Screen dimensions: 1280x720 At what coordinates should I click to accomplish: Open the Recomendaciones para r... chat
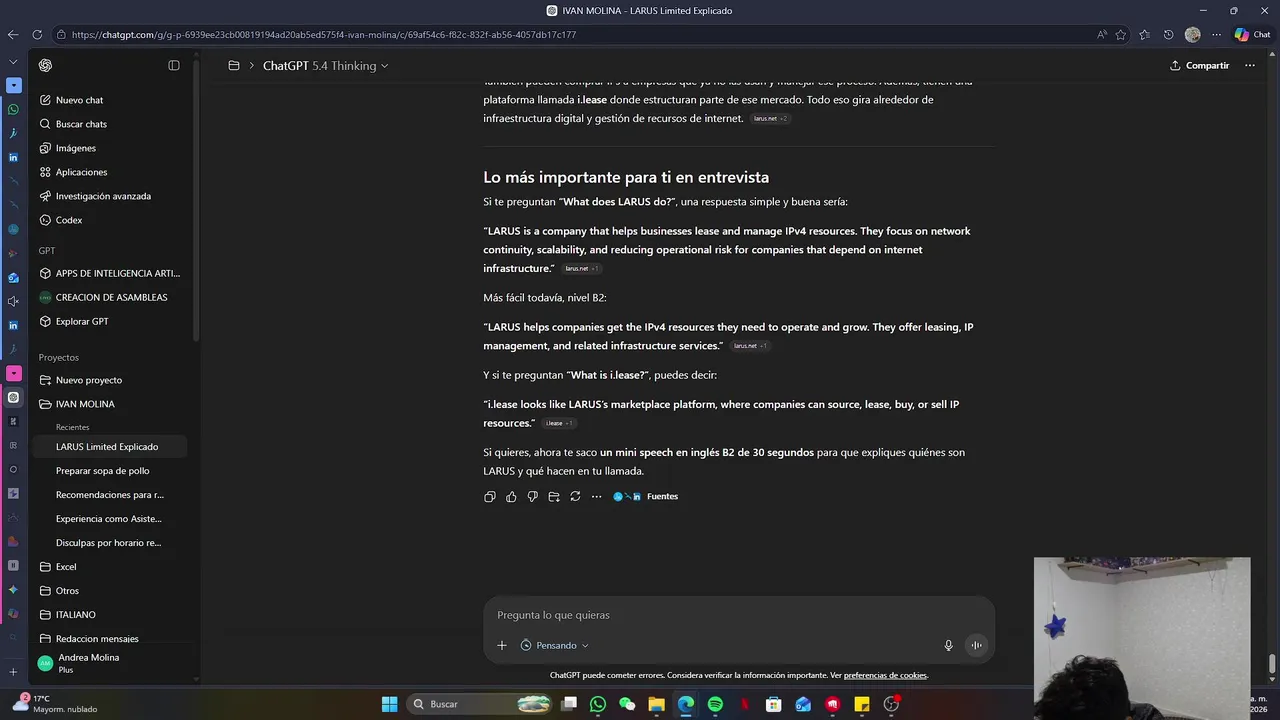(x=112, y=495)
